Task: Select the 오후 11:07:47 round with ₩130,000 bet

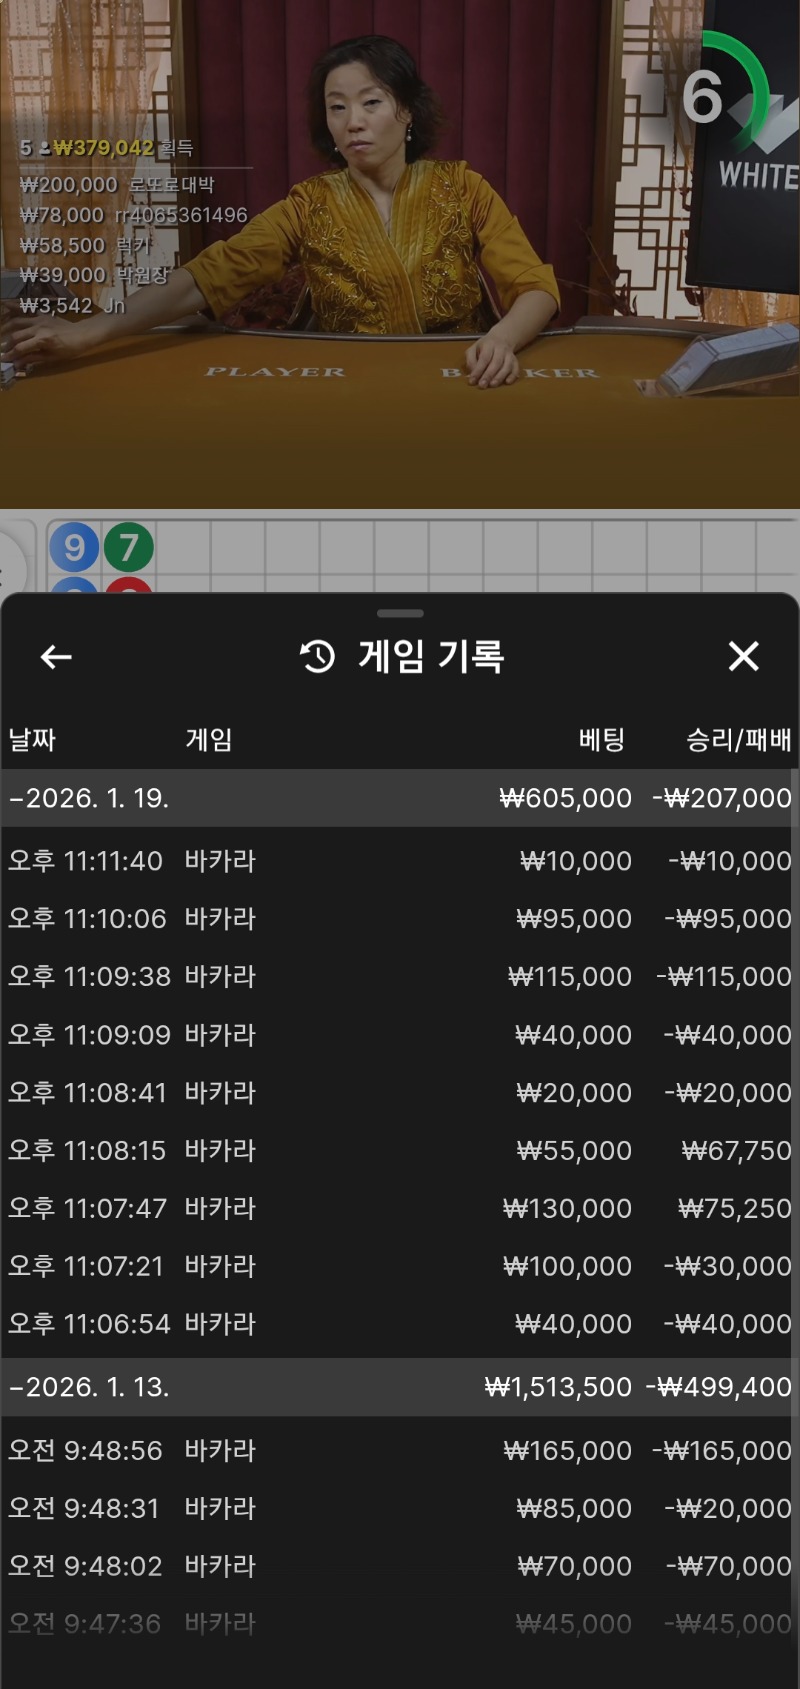Action: point(400,1209)
